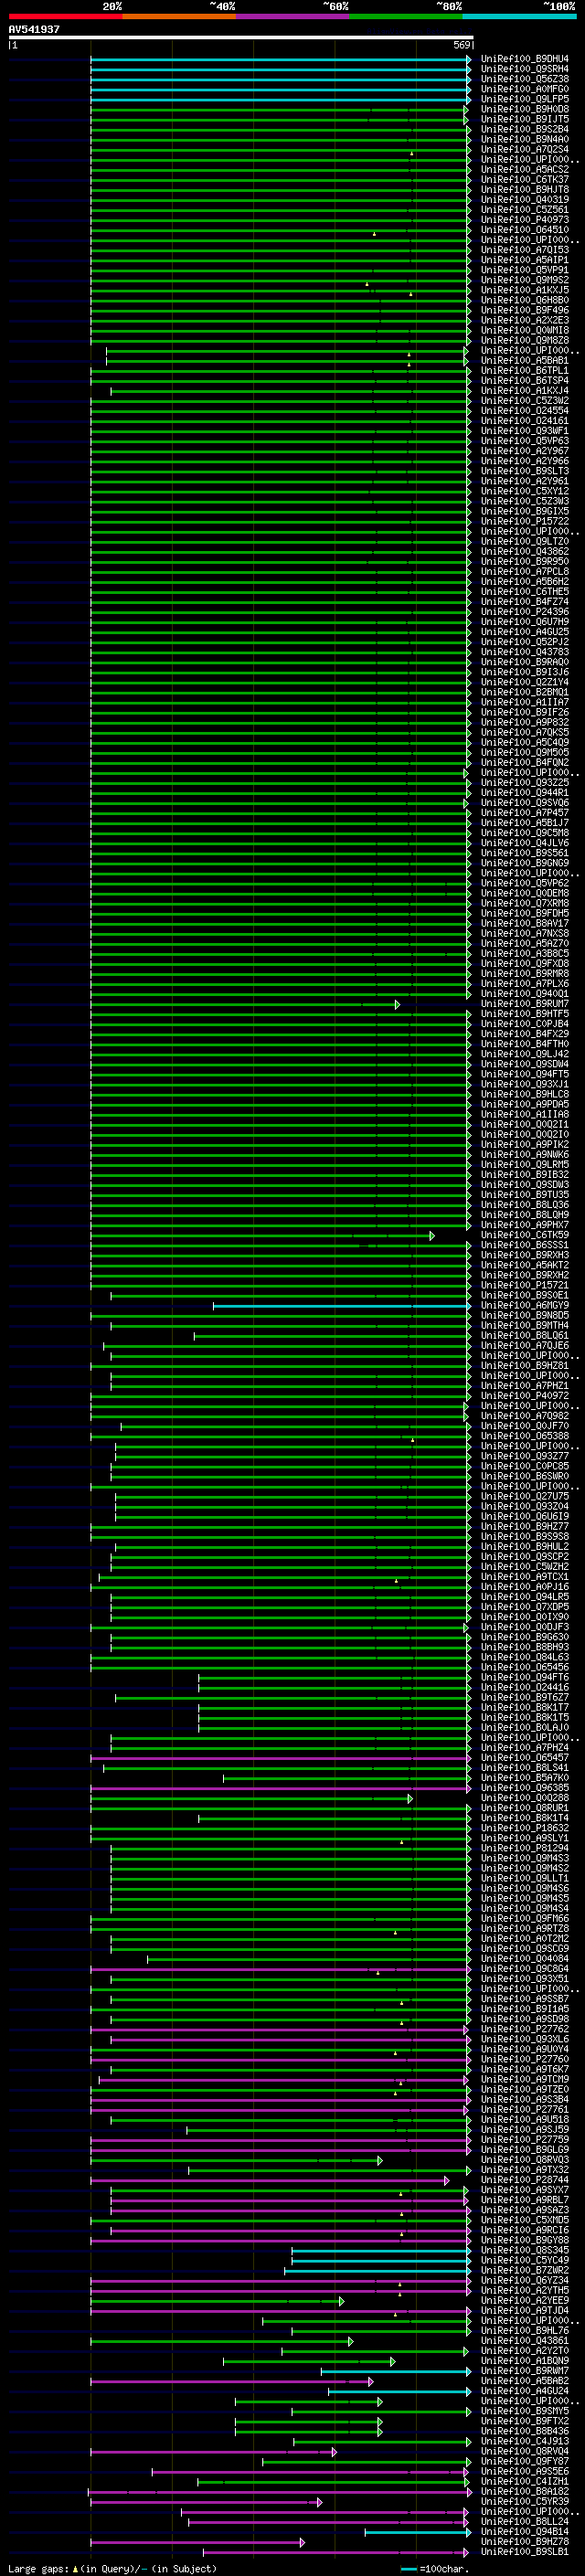585x2576 pixels.
Task: Select hit UniRef100_A7QJE6
Action: tap(524, 1347)
